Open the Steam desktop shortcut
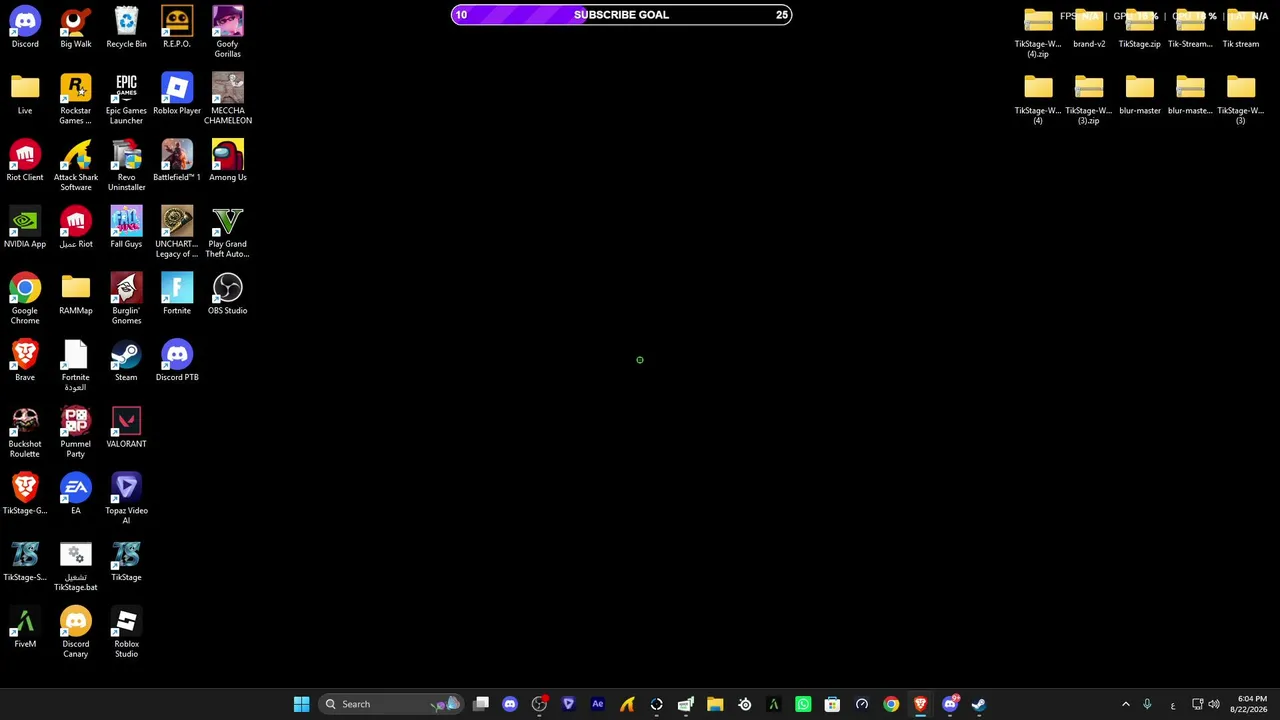The height and width of the screenshot is (720, 1280). [126, 360]
